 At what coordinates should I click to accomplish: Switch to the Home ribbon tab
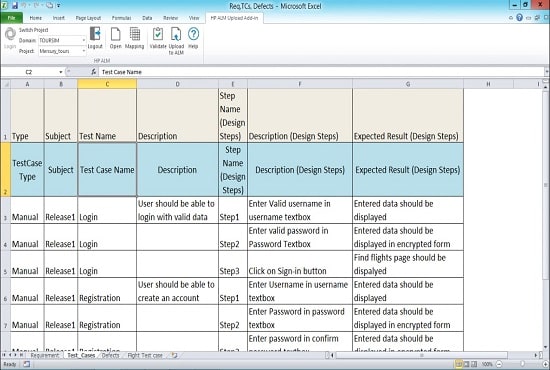(x=36, y=18)
